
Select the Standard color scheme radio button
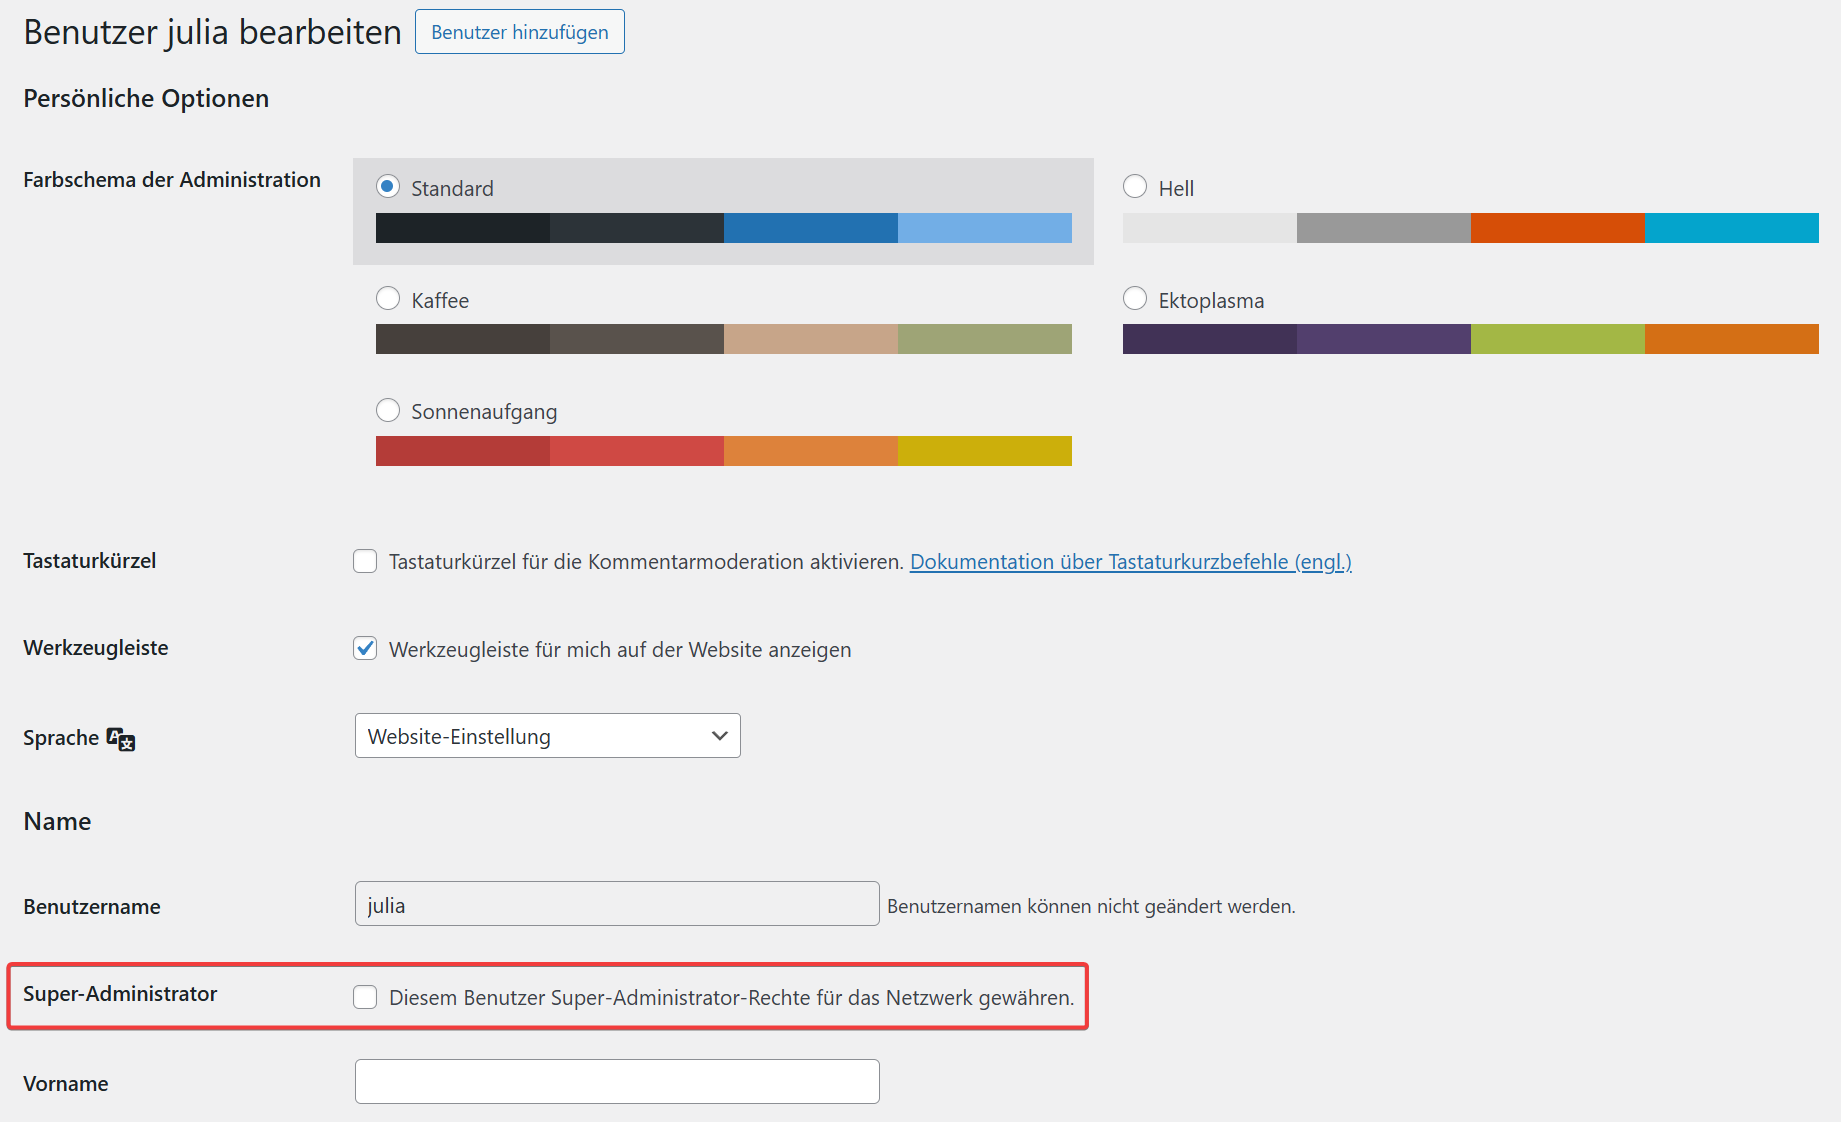[x=388, y=187]
